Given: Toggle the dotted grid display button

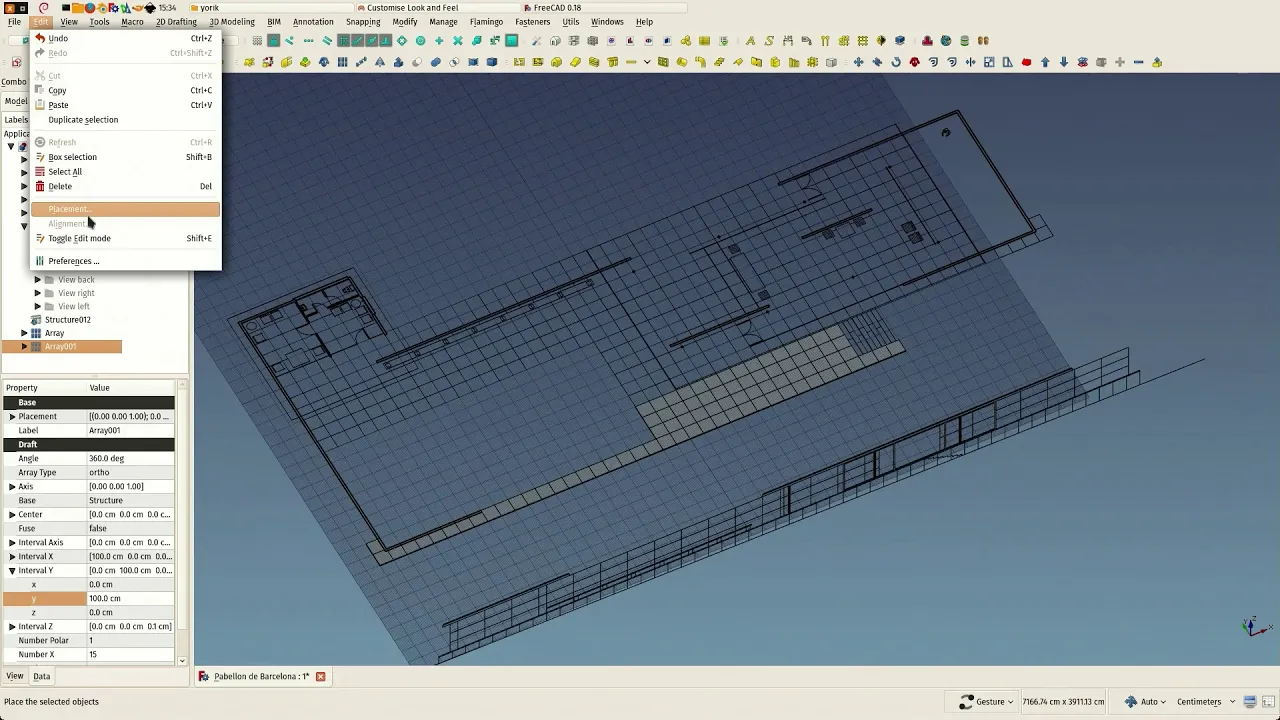Looking at the screenshot, I should click(x=257, y=41).
